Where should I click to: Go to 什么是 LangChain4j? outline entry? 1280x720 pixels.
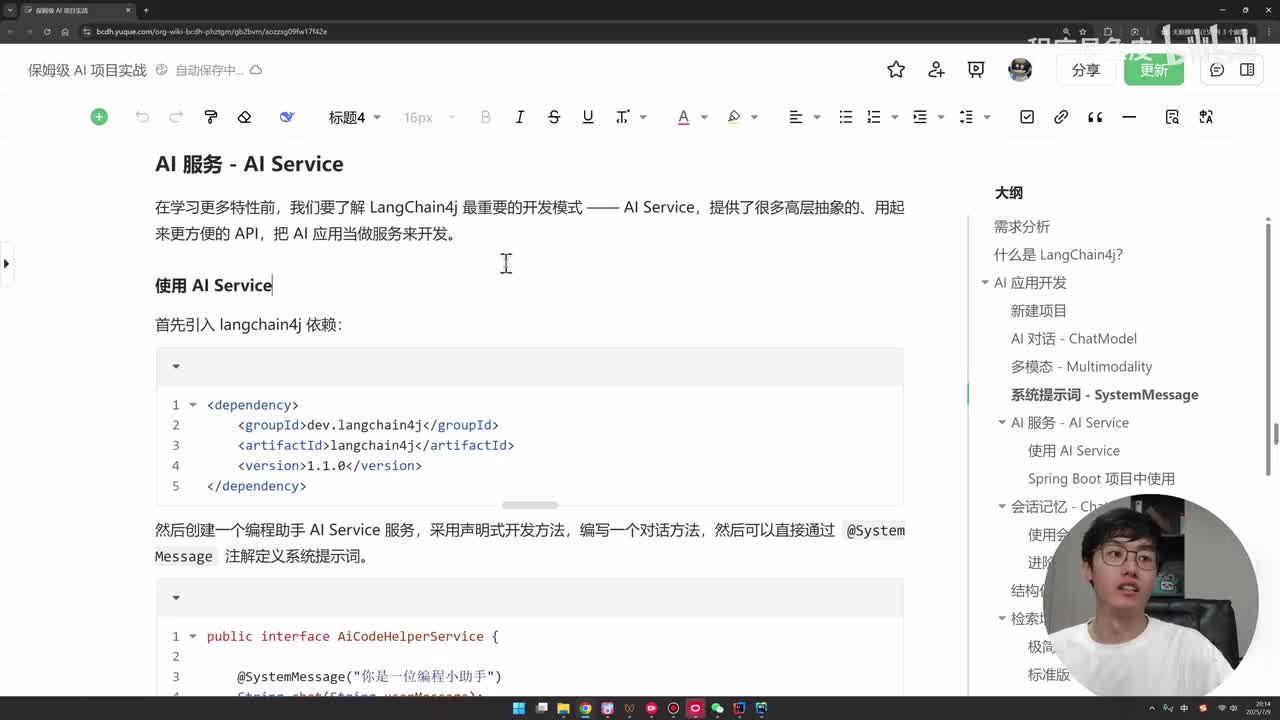1058,255
